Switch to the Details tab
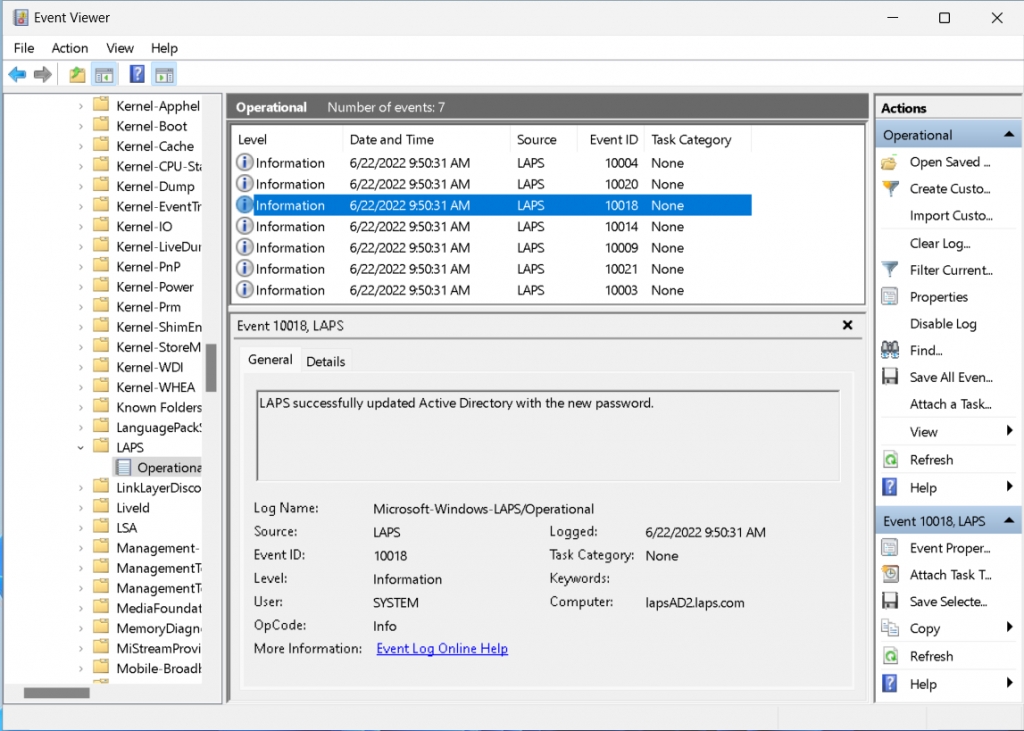The width and height of the screenshot is (1024, 731). tap(326, 361)
